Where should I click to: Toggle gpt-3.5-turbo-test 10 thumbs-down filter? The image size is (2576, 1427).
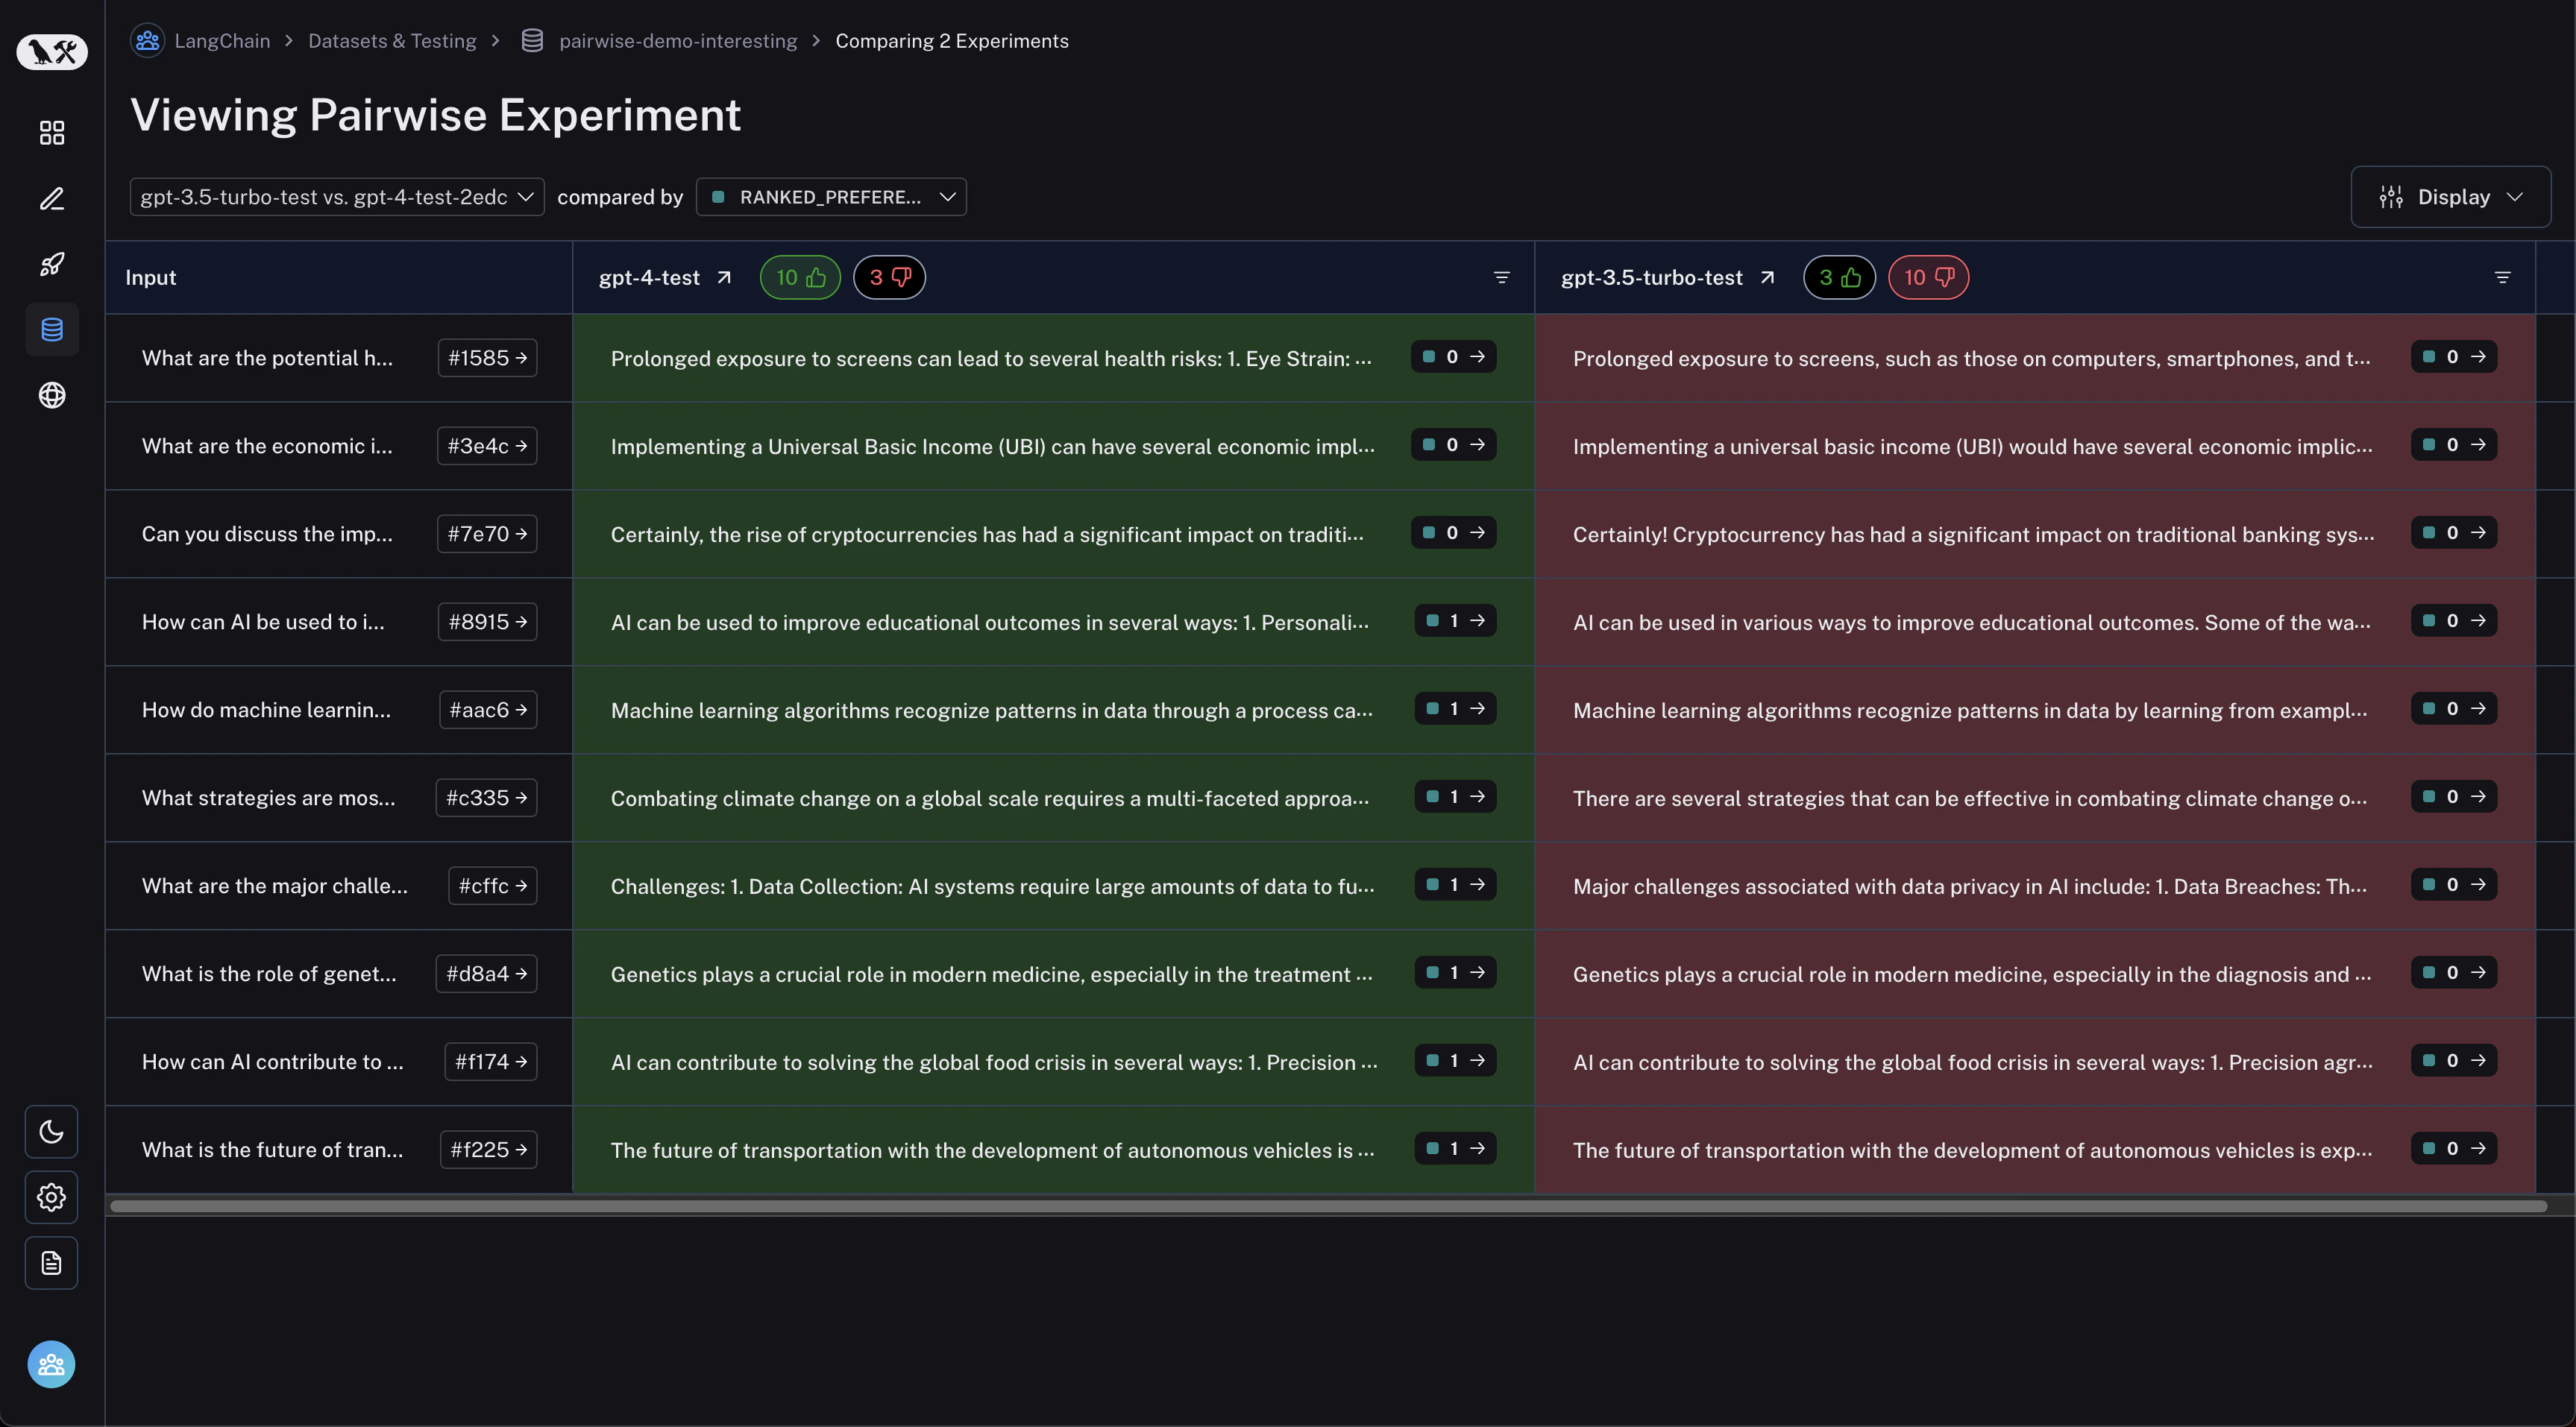pyautogui.click(x=1927, y=278)
